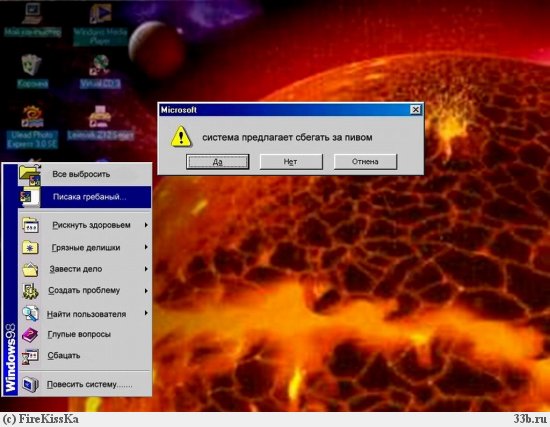Expand the Грязные делишки submenu arrow
The height and width of the screenshot is (427, 550).
click(146, 247)
